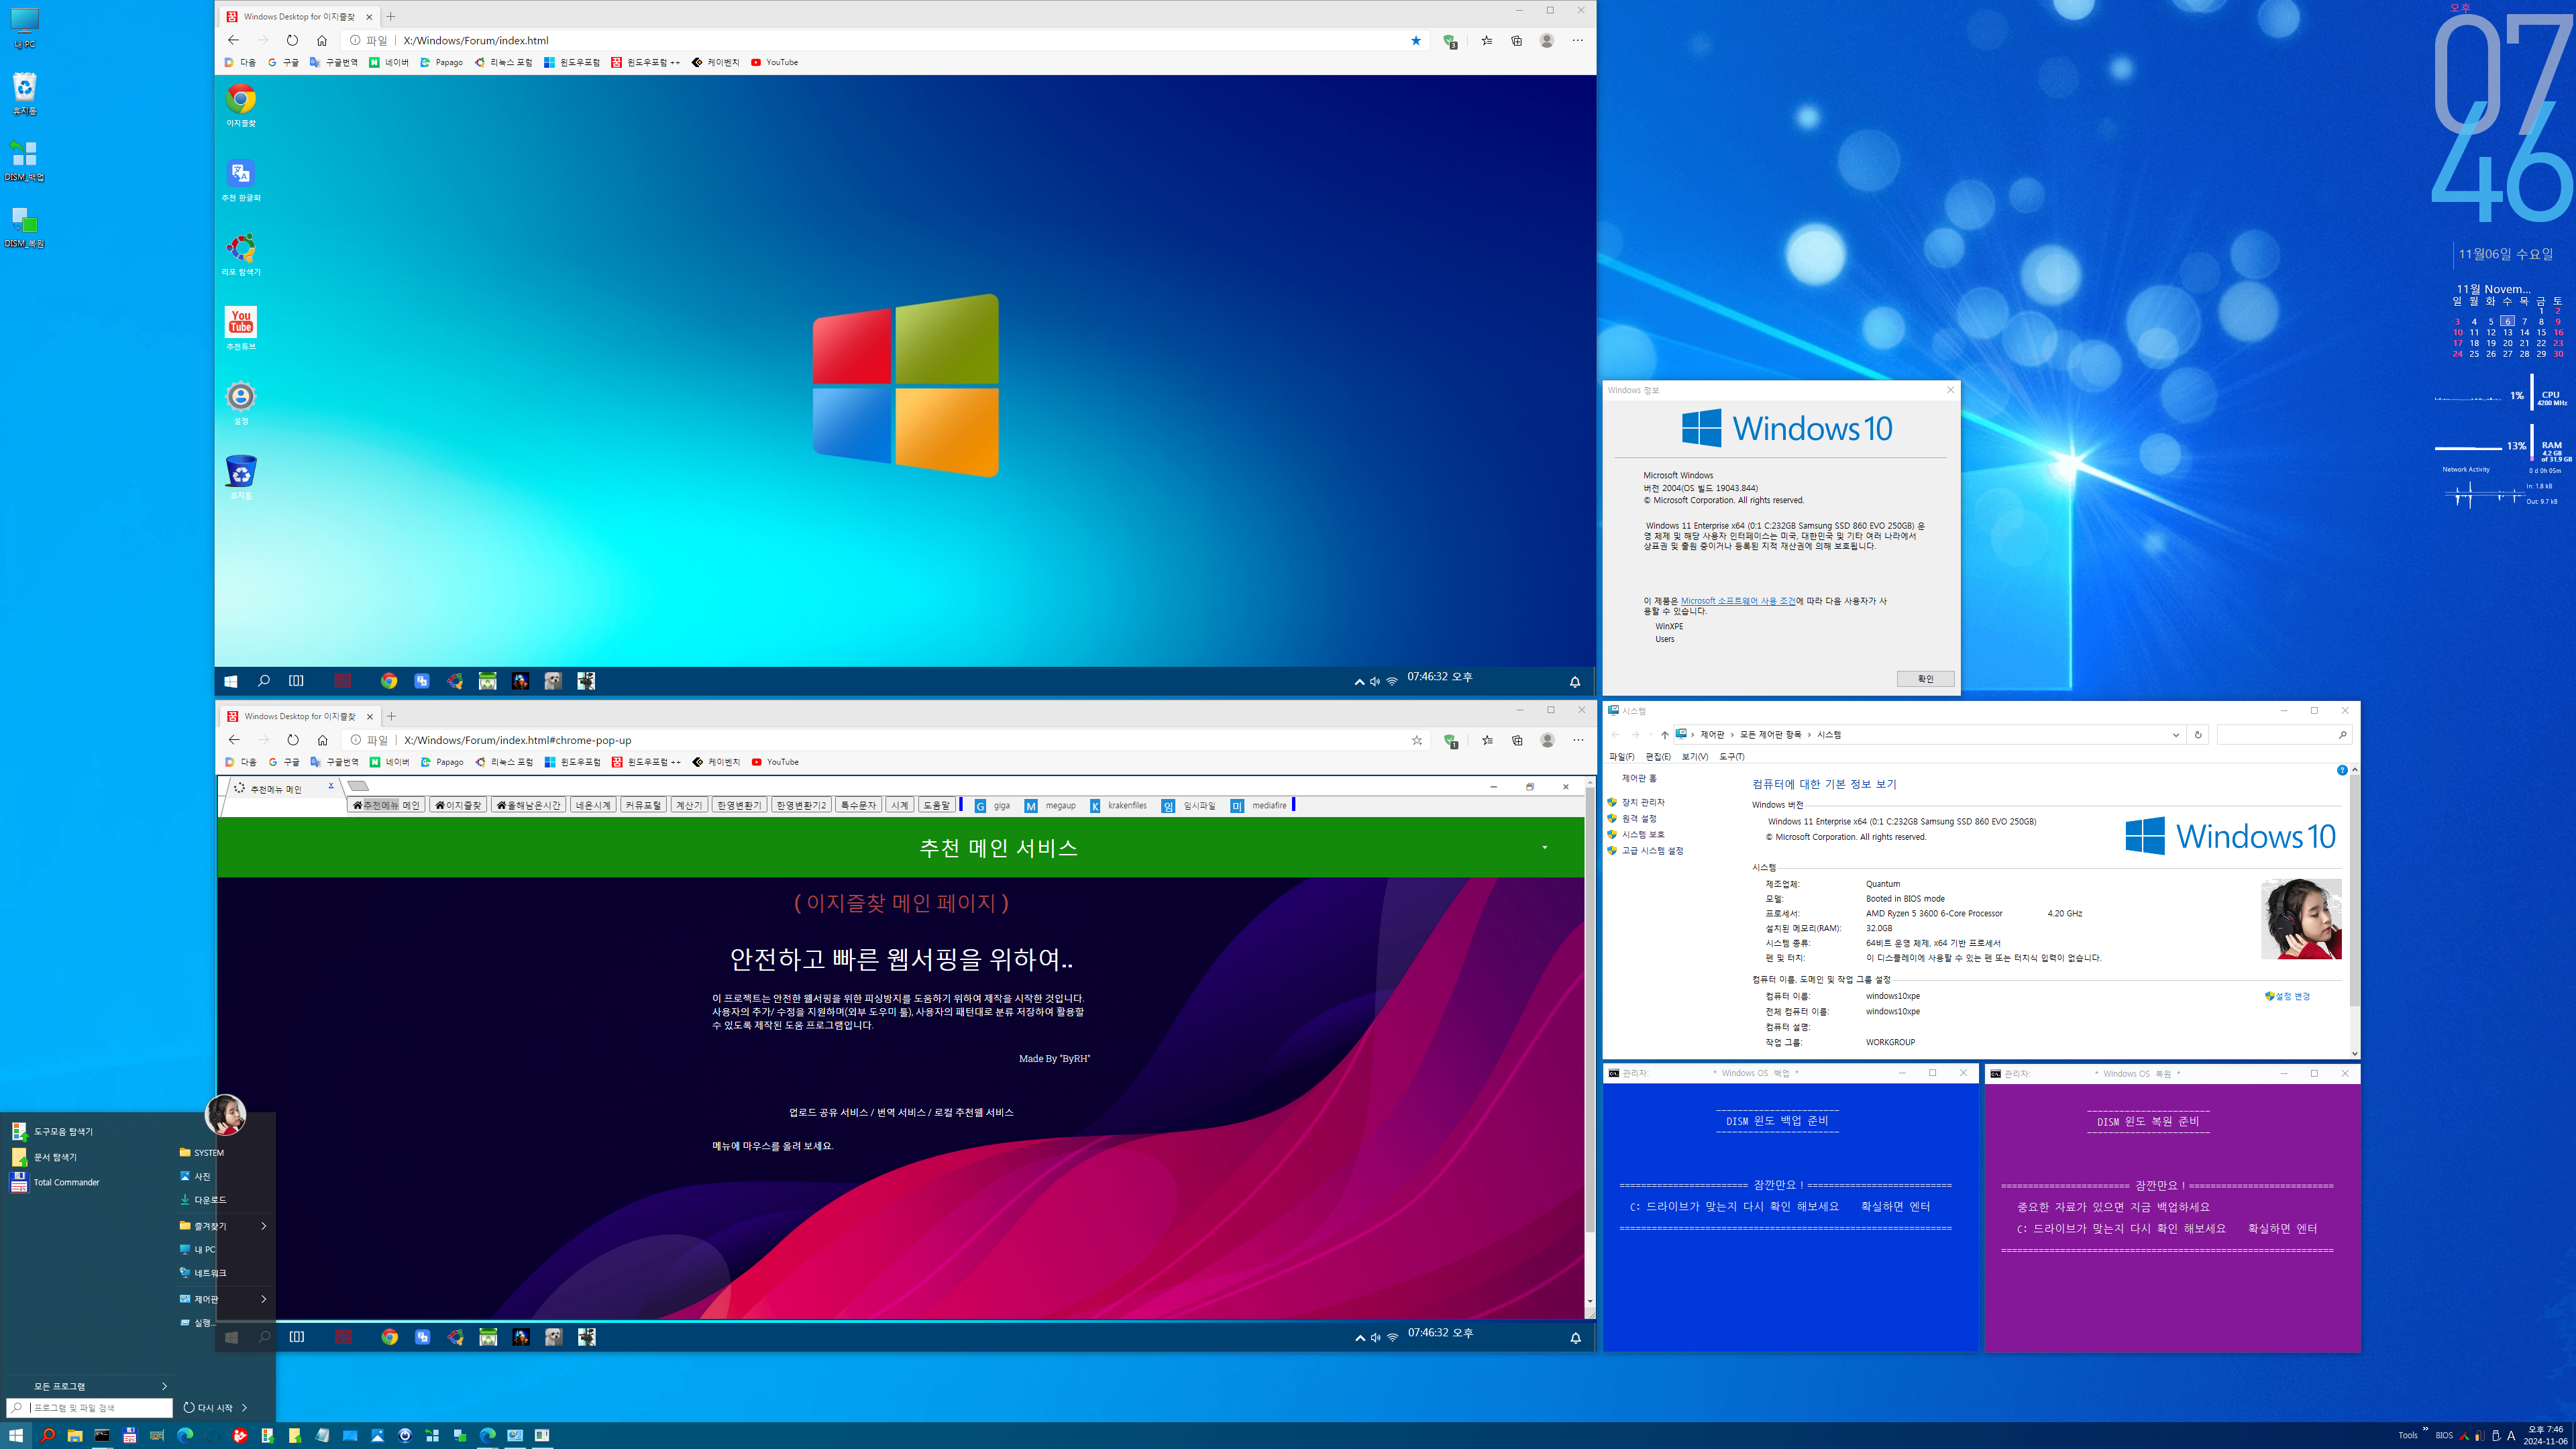Viewport: 2576px width, 1449px height.
Task: Open collections icon in top browser toolbar
Action: click(x=1516, y=40)
